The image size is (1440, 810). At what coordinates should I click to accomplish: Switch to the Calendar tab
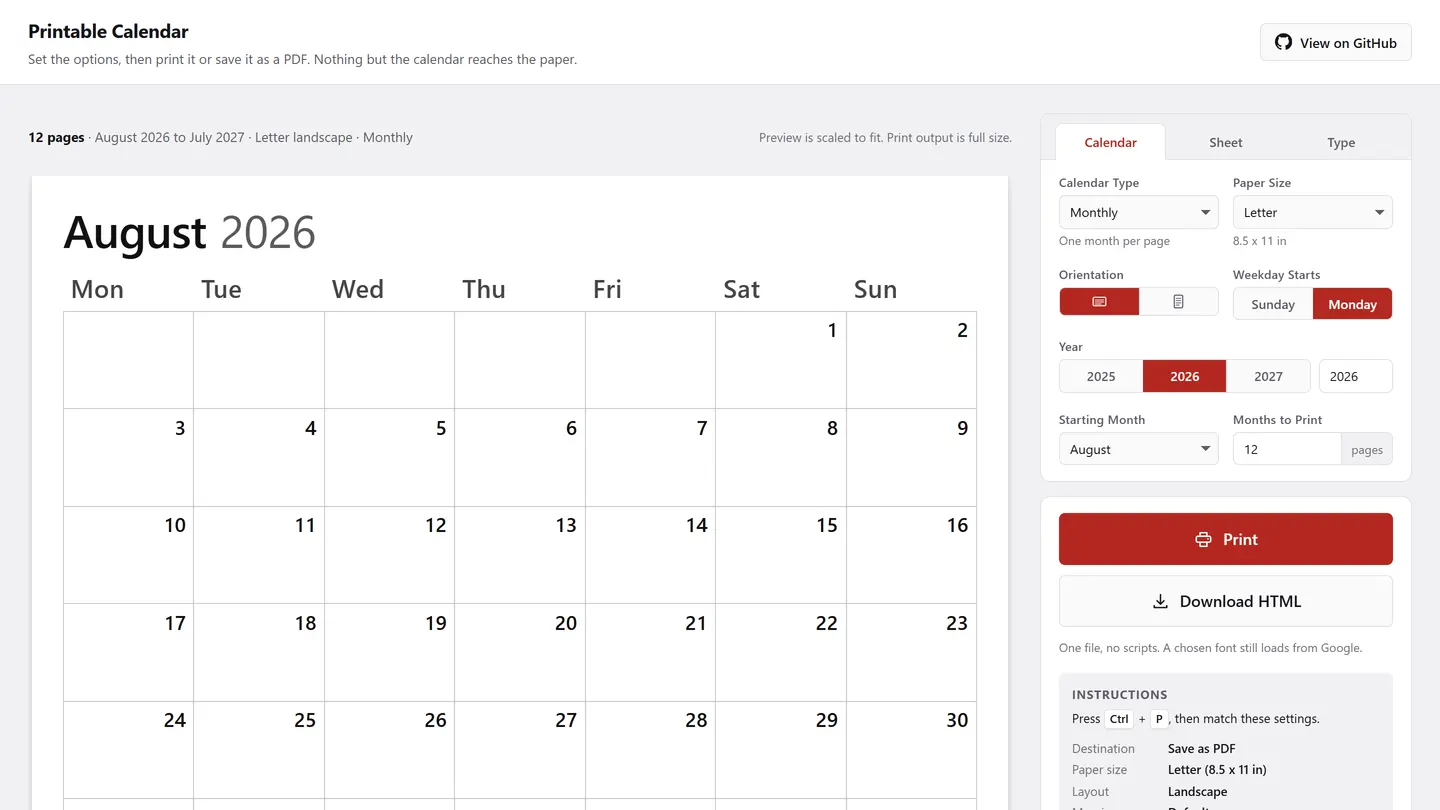pyautogui.click(x=1110, y=142)
